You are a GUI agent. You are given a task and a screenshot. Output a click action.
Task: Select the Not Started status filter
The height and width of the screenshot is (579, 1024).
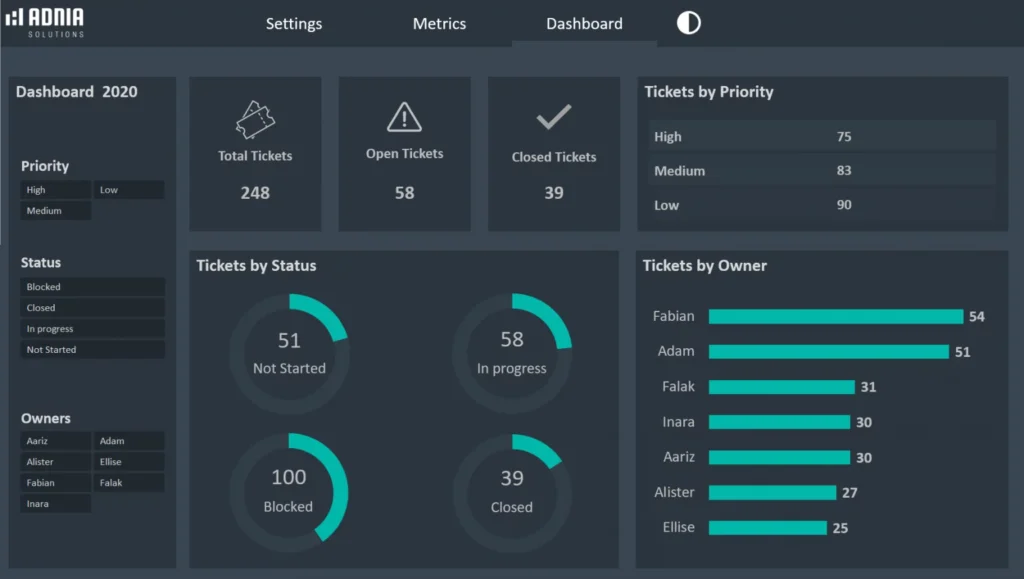[92, 349]
